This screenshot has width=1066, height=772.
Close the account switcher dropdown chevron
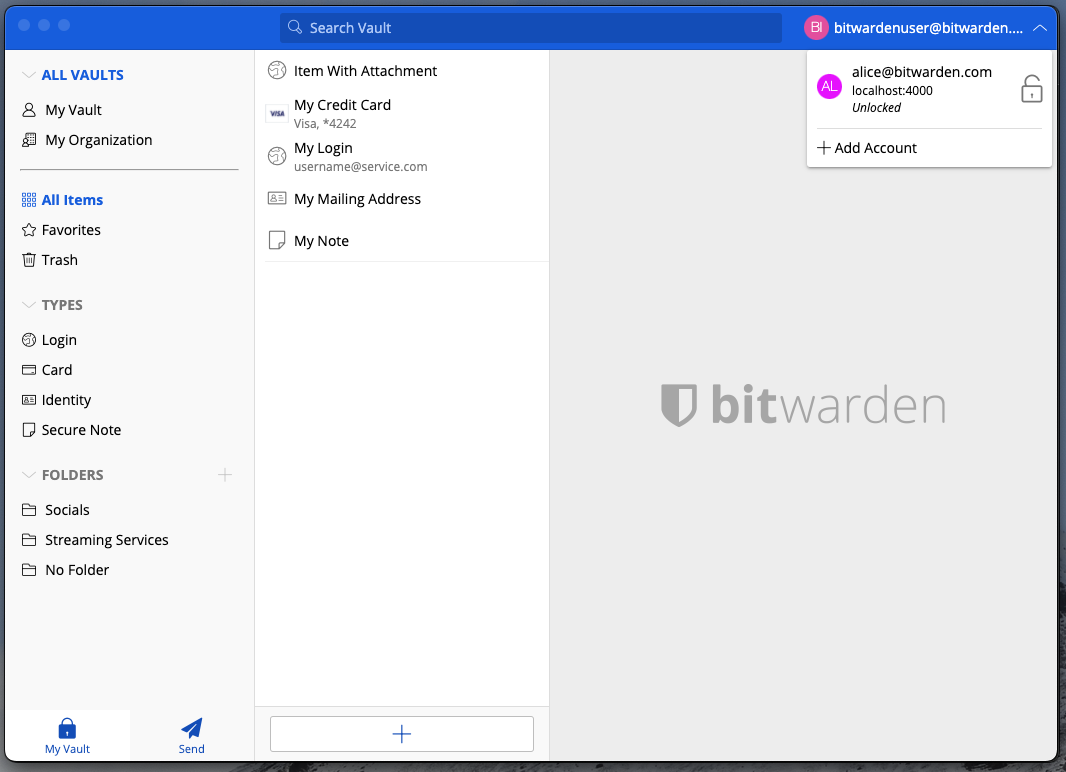(1040, 27)
